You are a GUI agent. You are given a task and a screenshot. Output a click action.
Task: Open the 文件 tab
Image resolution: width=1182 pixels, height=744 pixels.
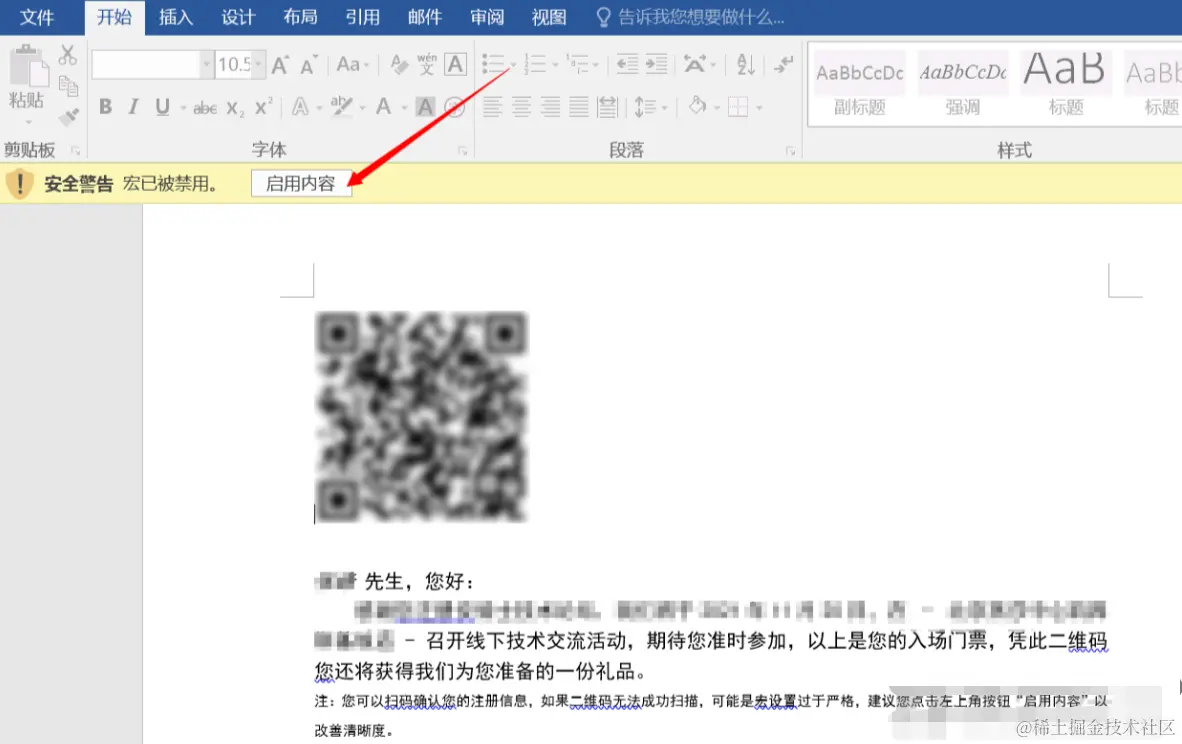(x=37, y=17)
